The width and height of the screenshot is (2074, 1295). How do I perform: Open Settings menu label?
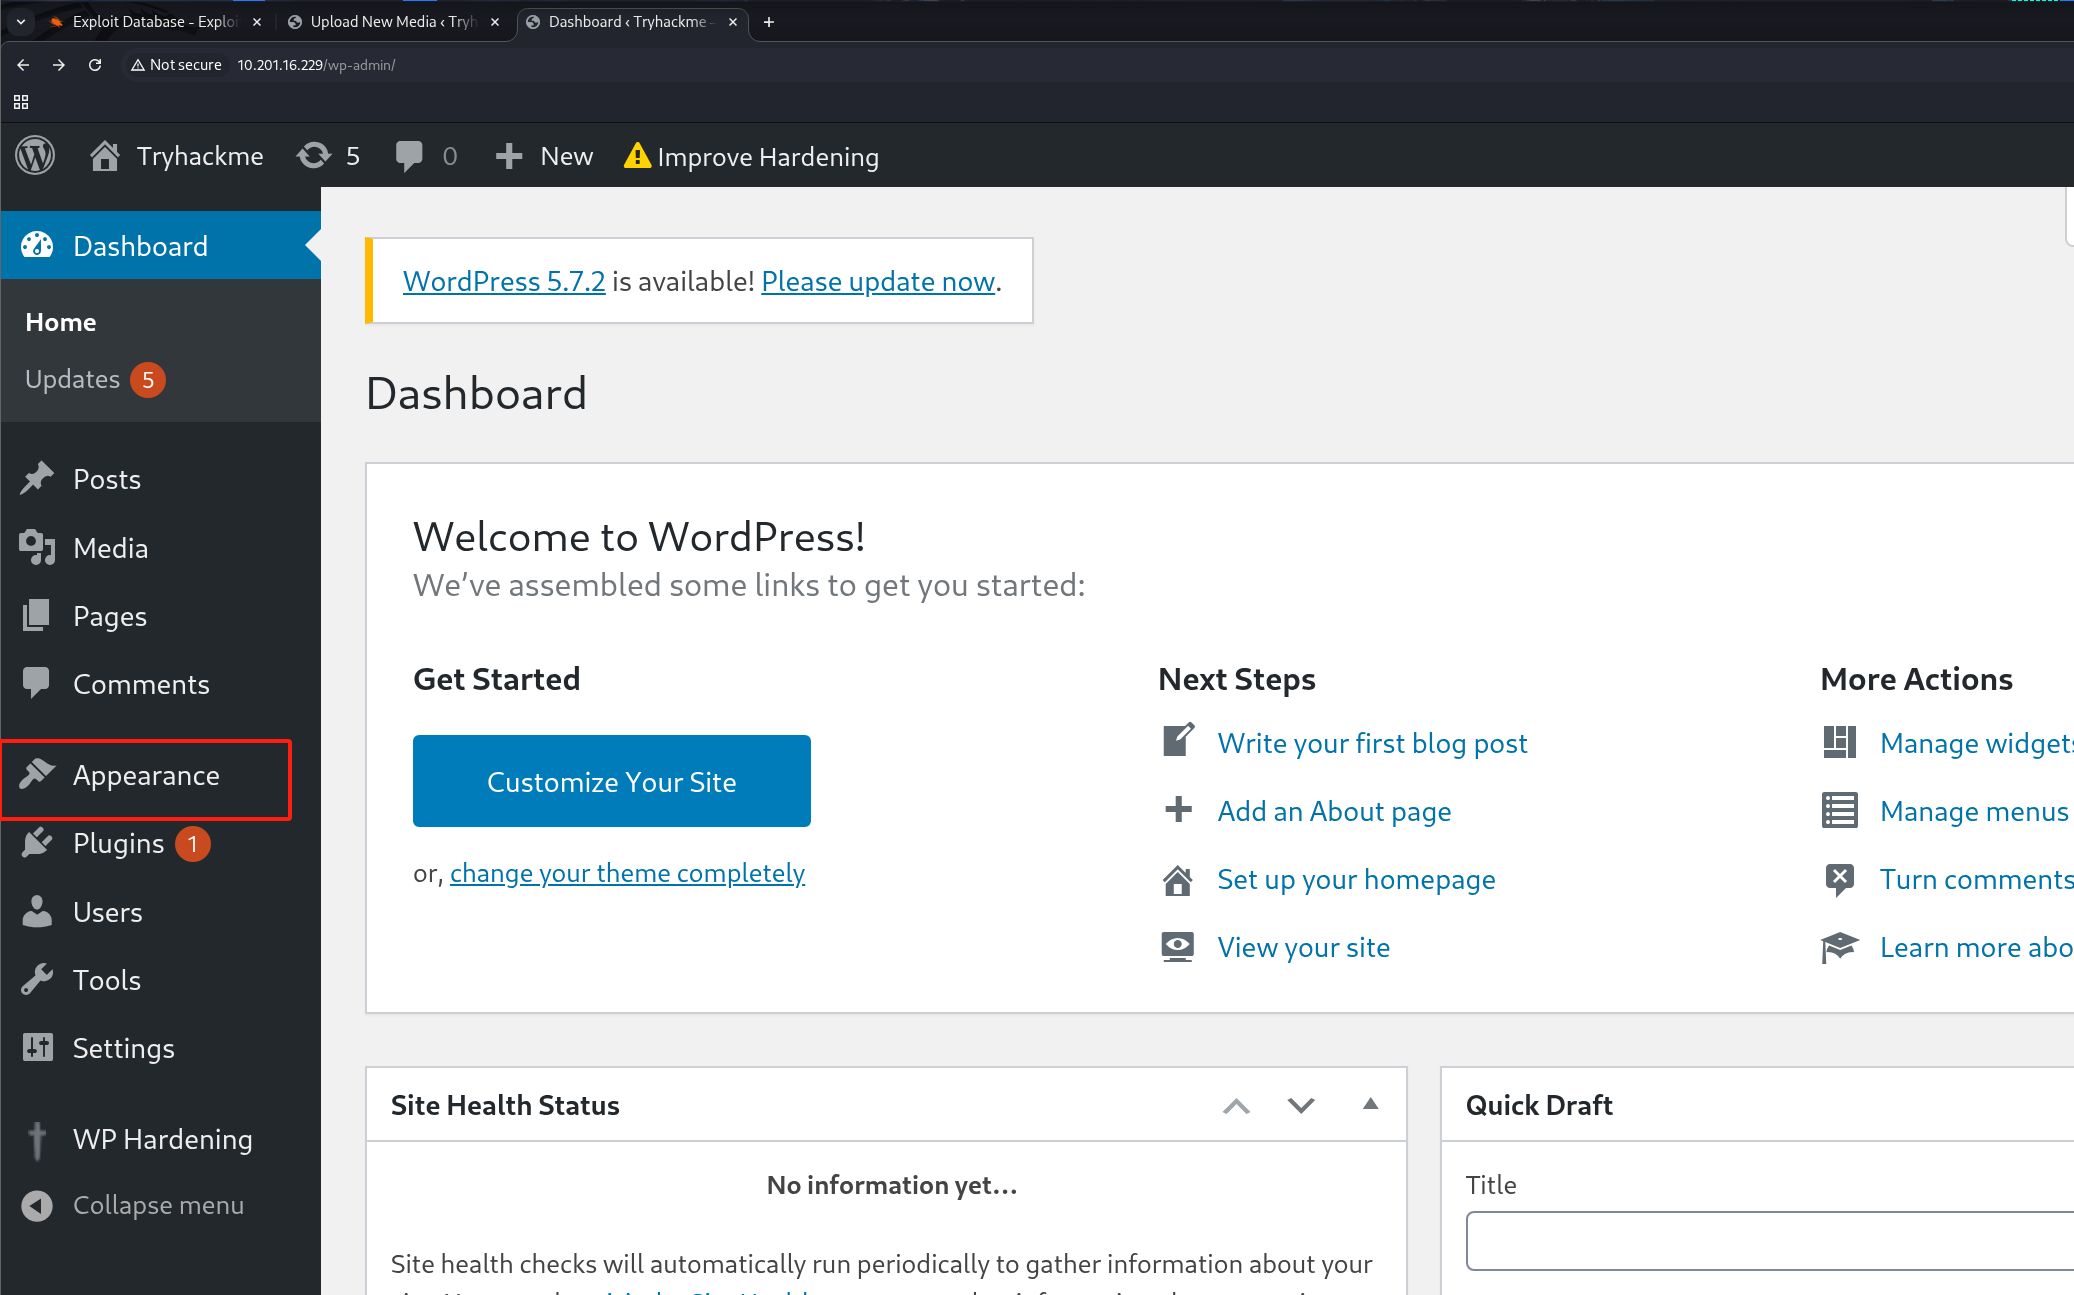click(124, 1047)
